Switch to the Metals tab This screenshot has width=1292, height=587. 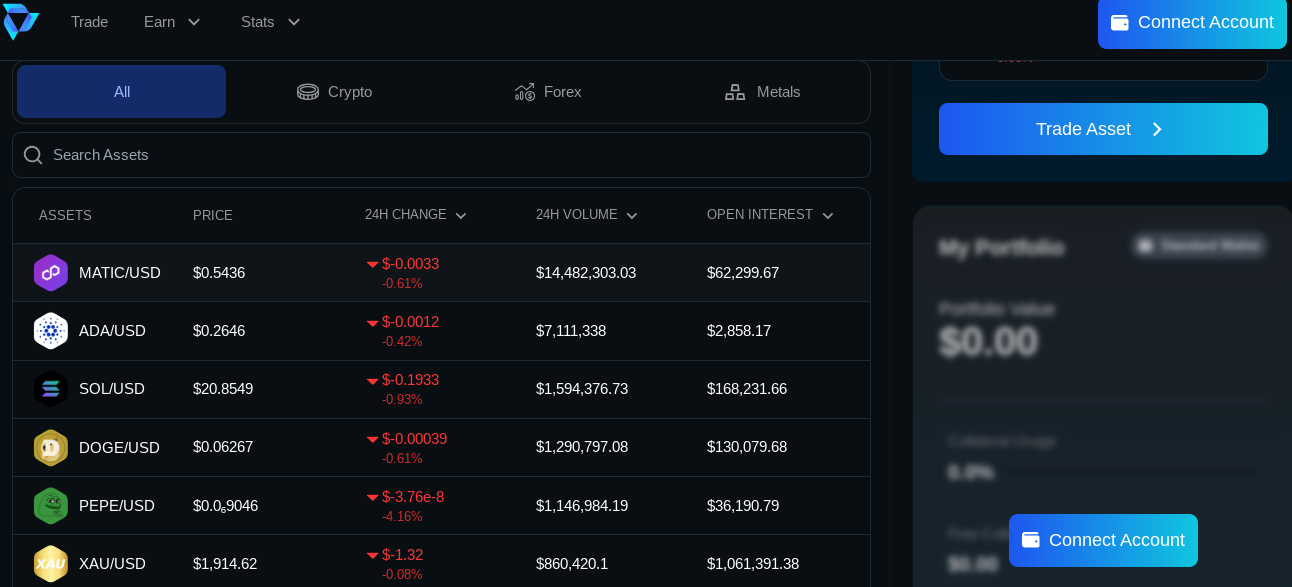pyautogui.click(x=762, y=92)
